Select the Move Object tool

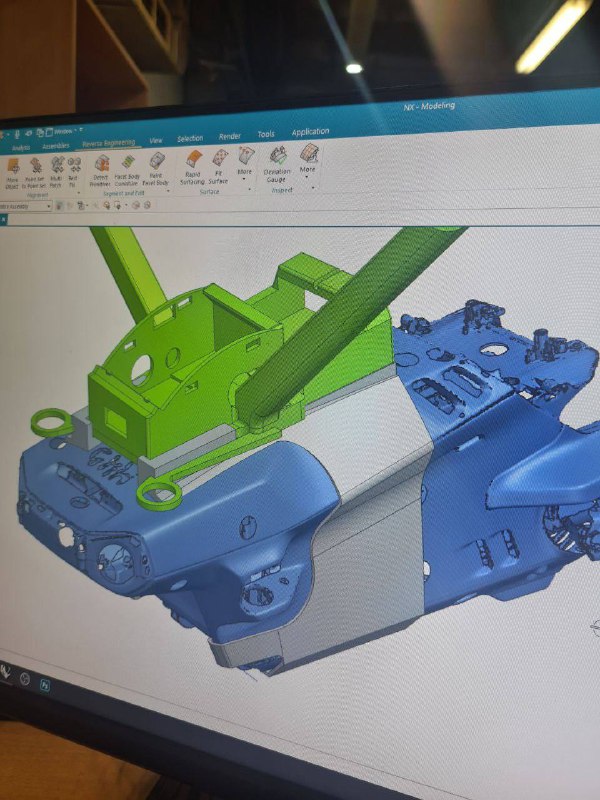click(x=12, y=173)
